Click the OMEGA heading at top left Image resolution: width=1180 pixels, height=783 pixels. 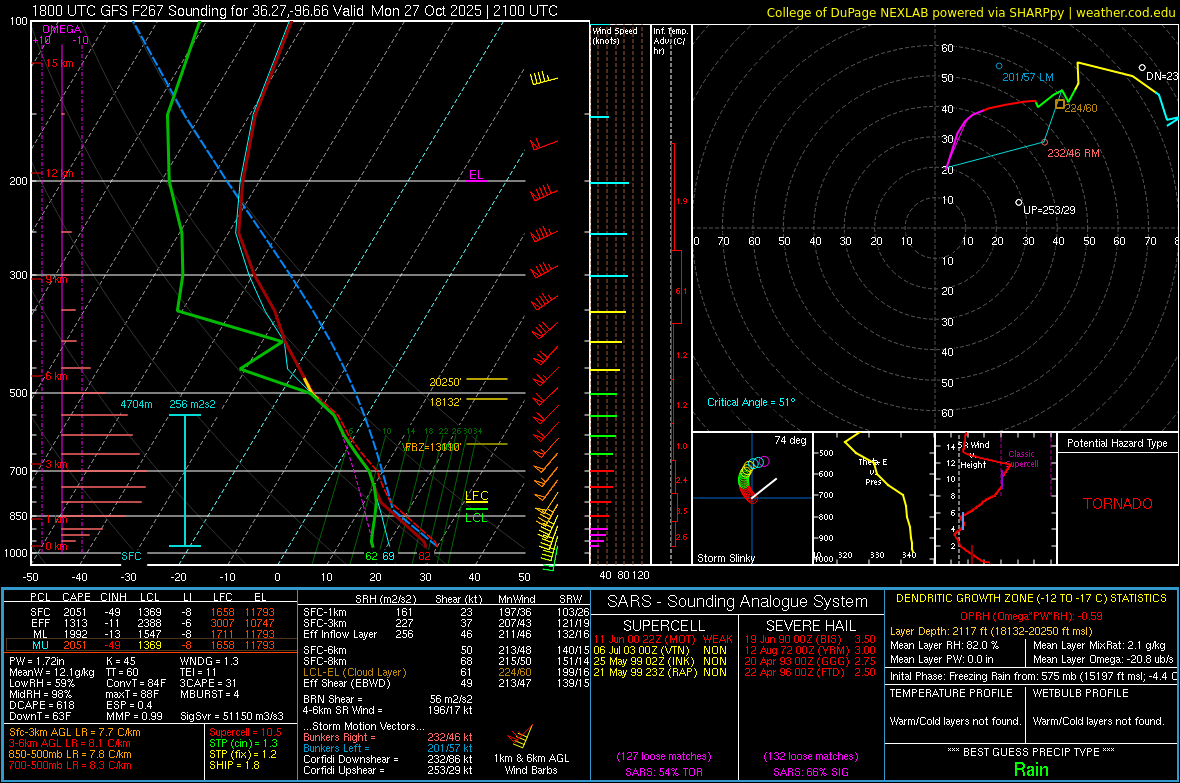[62, 29]
